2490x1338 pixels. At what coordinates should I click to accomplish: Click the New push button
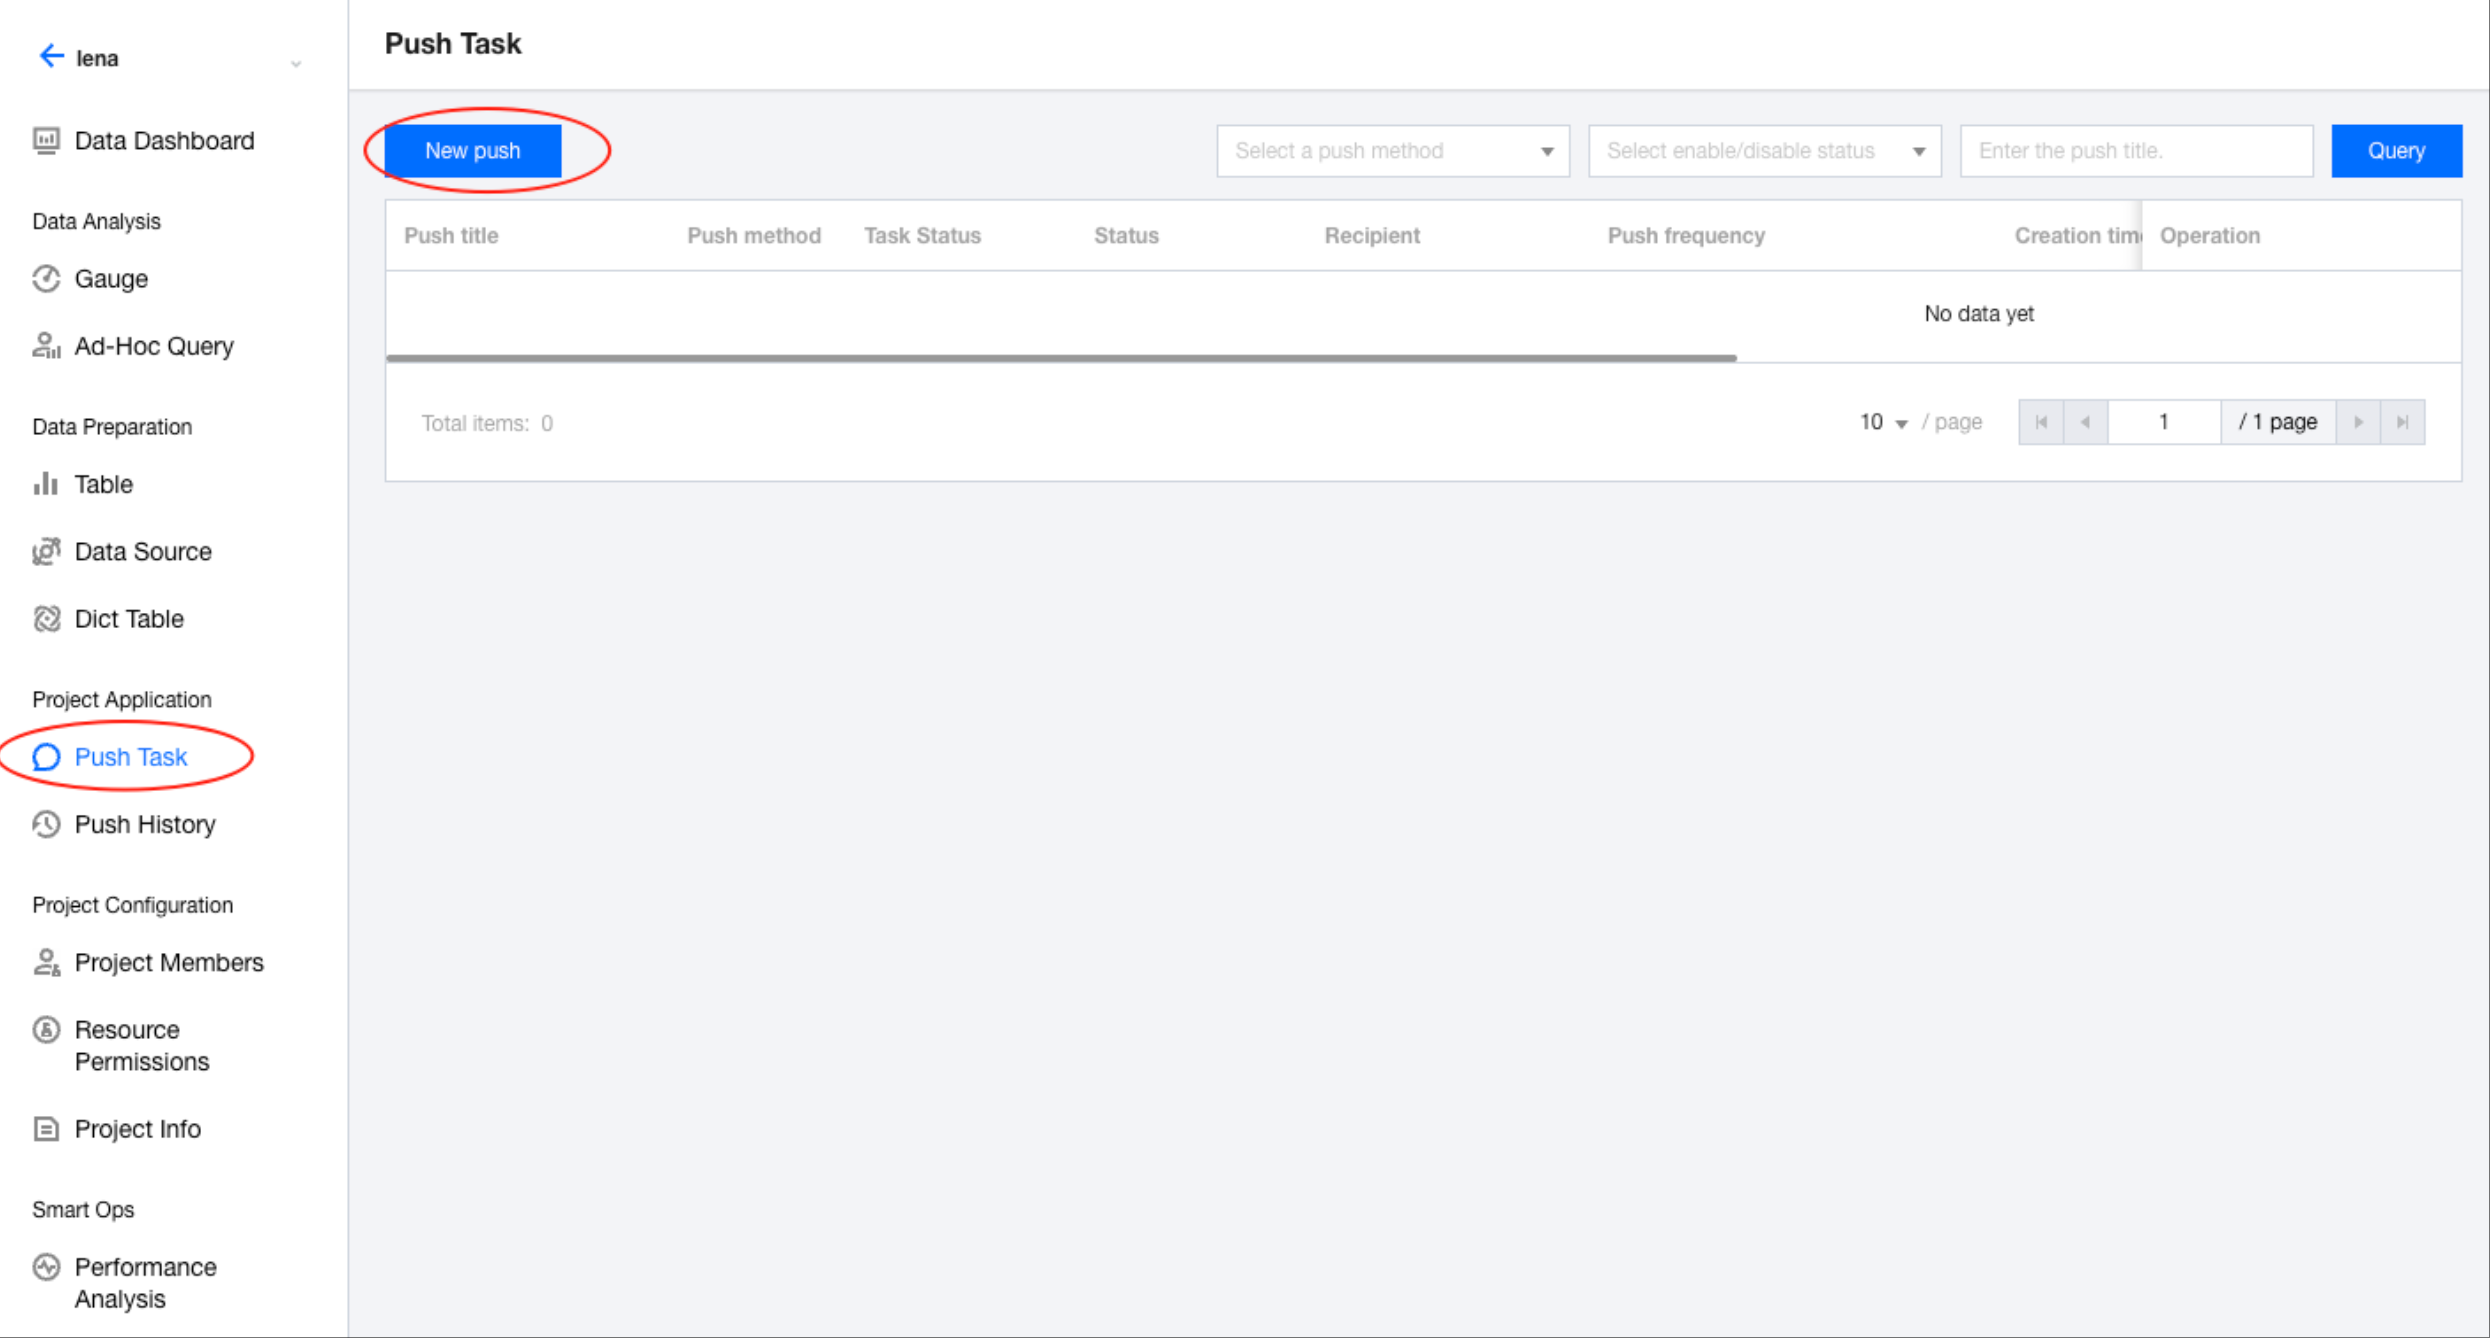(x=472, y=151)
